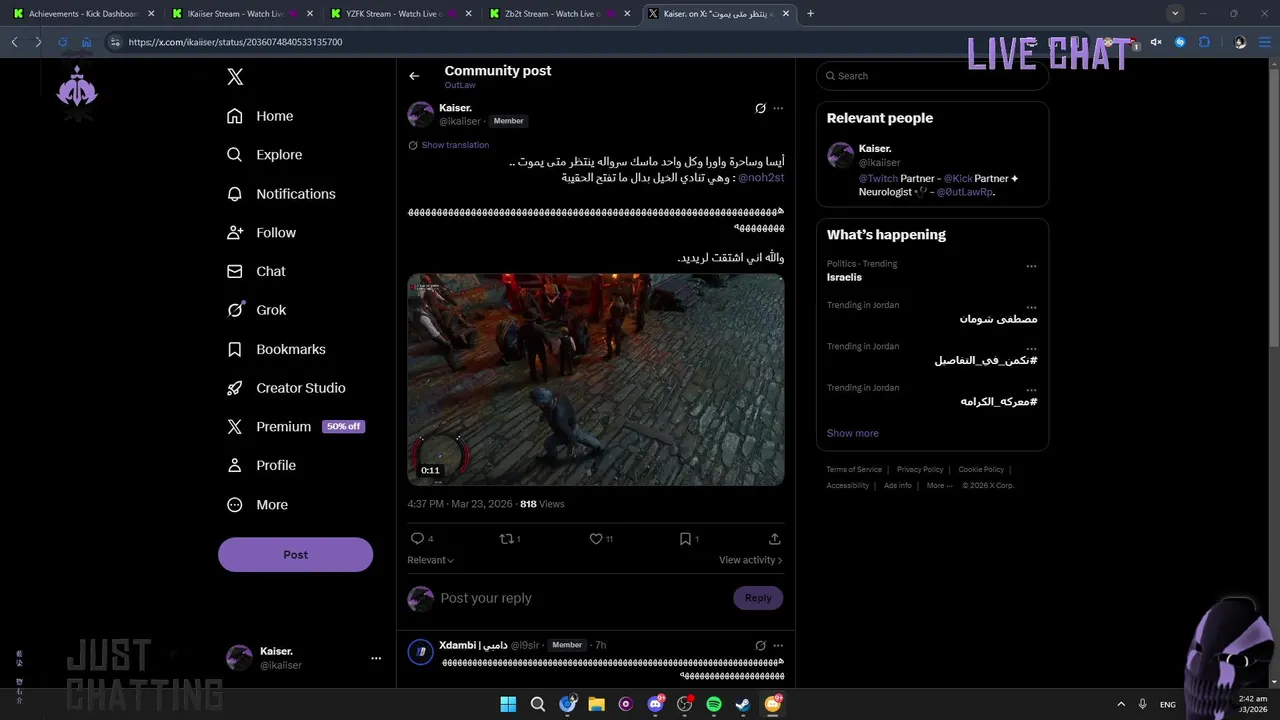Open account menu dots beside Kaiser account
1280x720 pixels.
pos(376,658)
